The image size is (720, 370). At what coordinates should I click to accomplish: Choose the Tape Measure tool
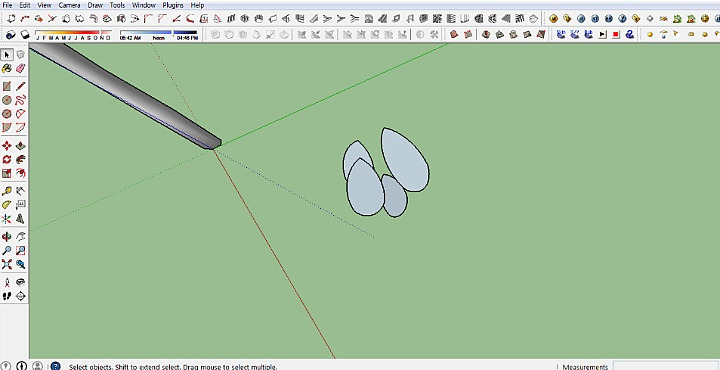[x=7, y=191]
